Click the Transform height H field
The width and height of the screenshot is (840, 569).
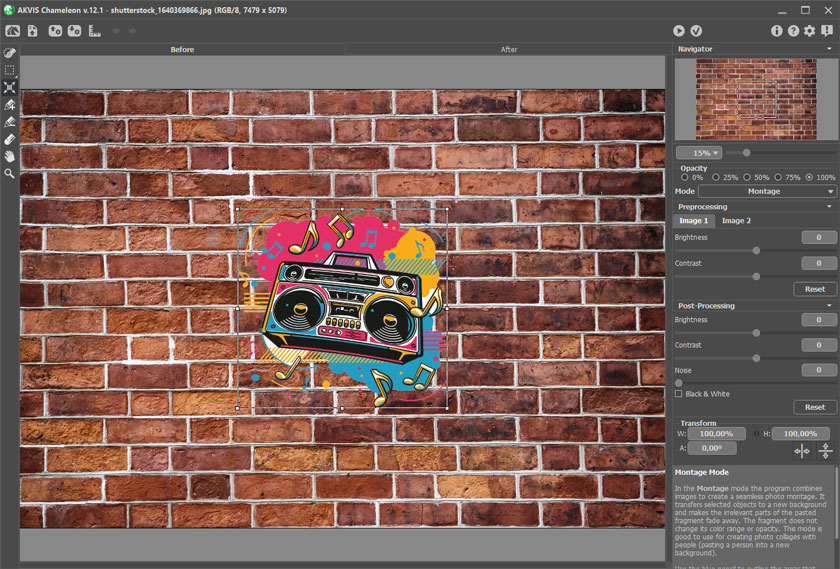801,433
